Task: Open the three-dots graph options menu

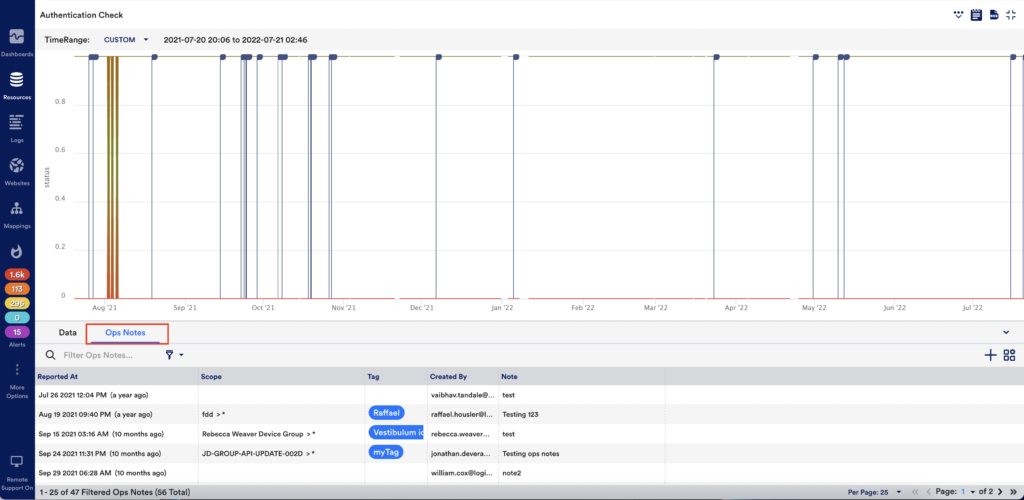Action: click(x=959, y=14)
